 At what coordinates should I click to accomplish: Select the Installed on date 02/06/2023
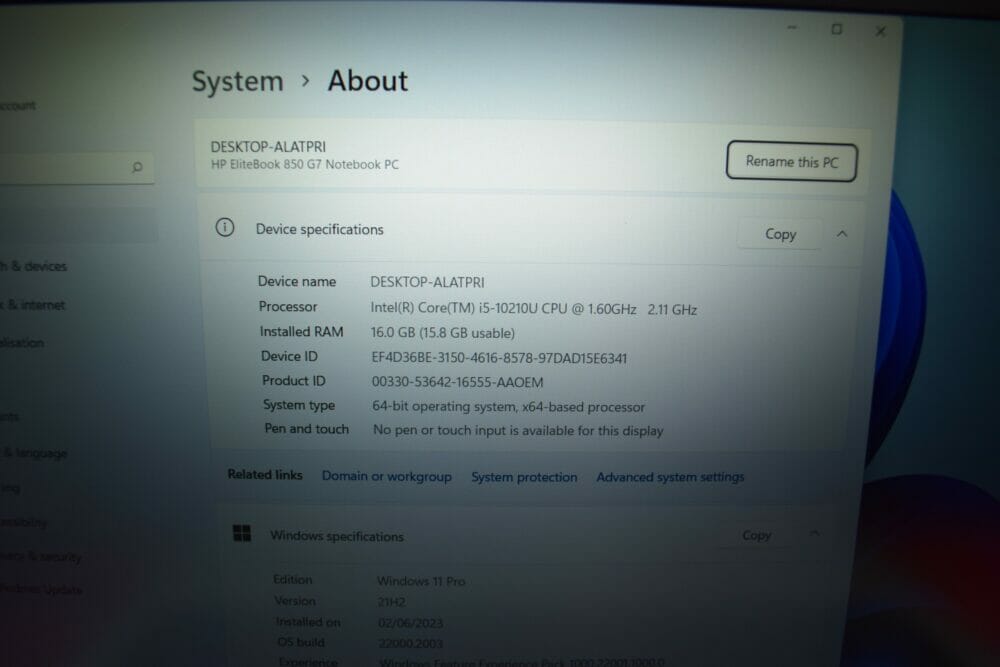pos(410,622)
